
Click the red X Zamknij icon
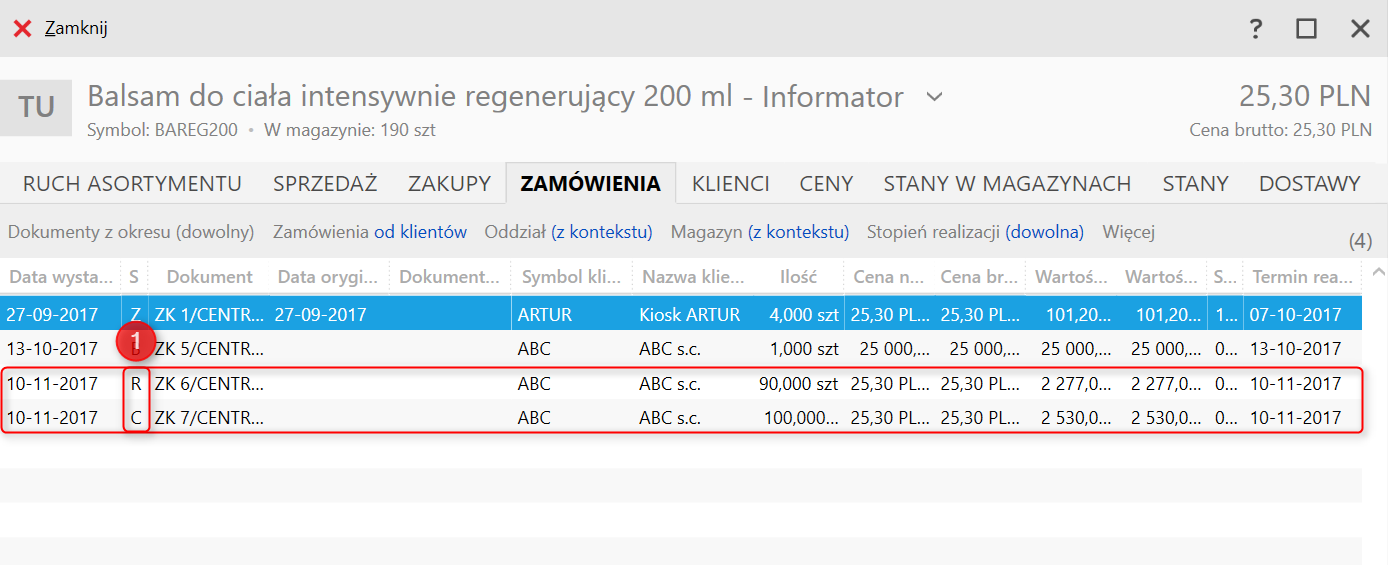pyautogui.click(x=22, y=29)
